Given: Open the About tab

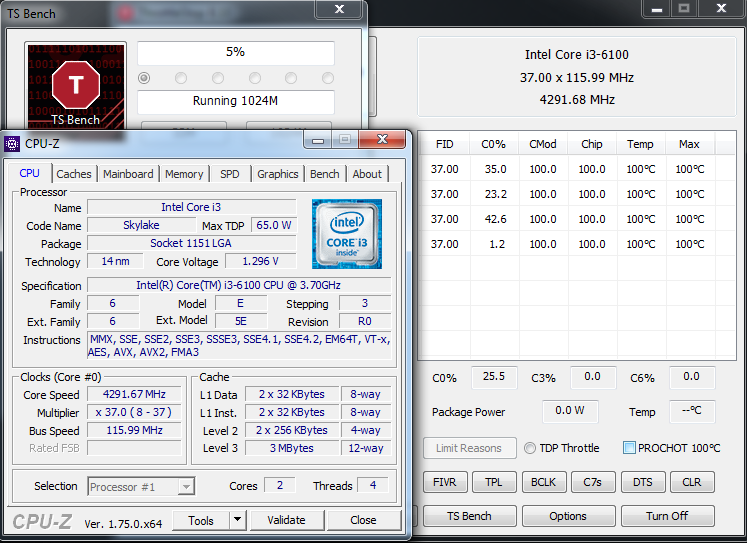Looking at the screenshot, I should pyautogui.click(x=367, y=174).
